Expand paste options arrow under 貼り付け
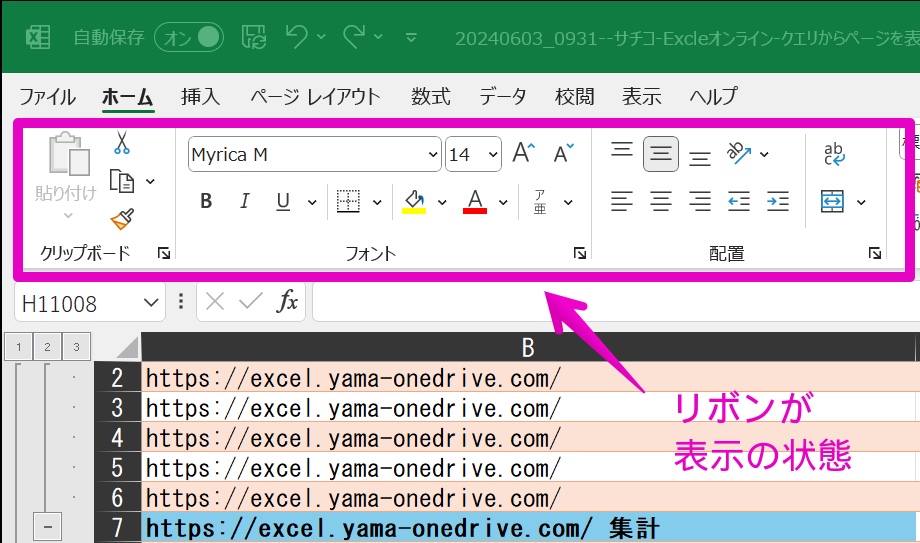The width and height of the screenshot is (920, 543). [68, 215]
